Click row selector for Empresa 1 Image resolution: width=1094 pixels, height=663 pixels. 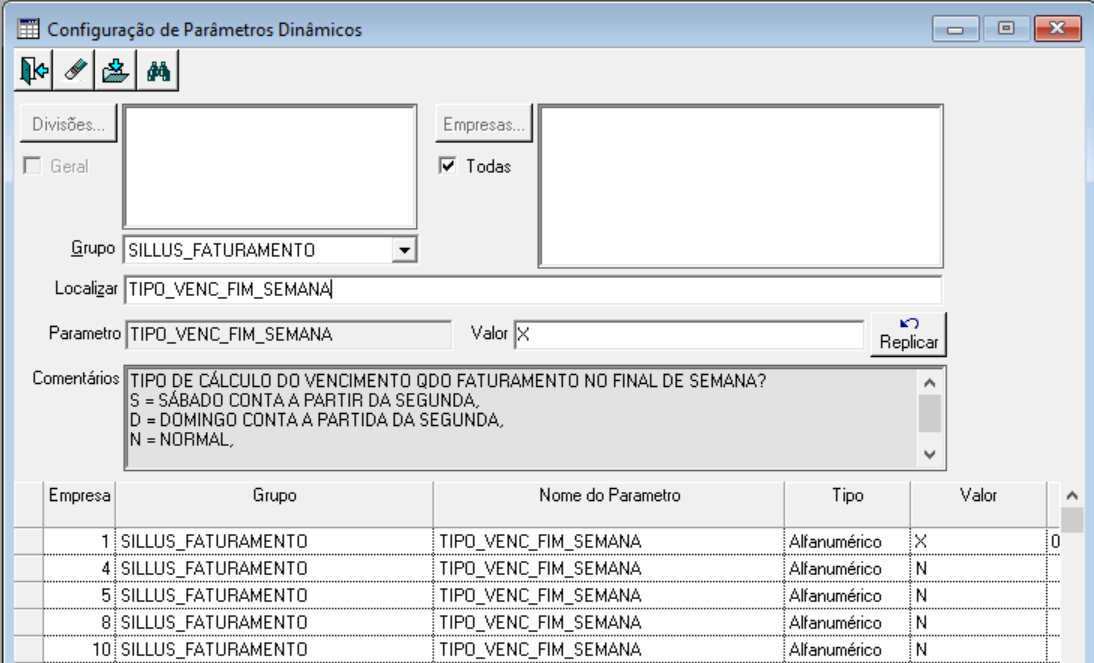click(x=29, y=542)
